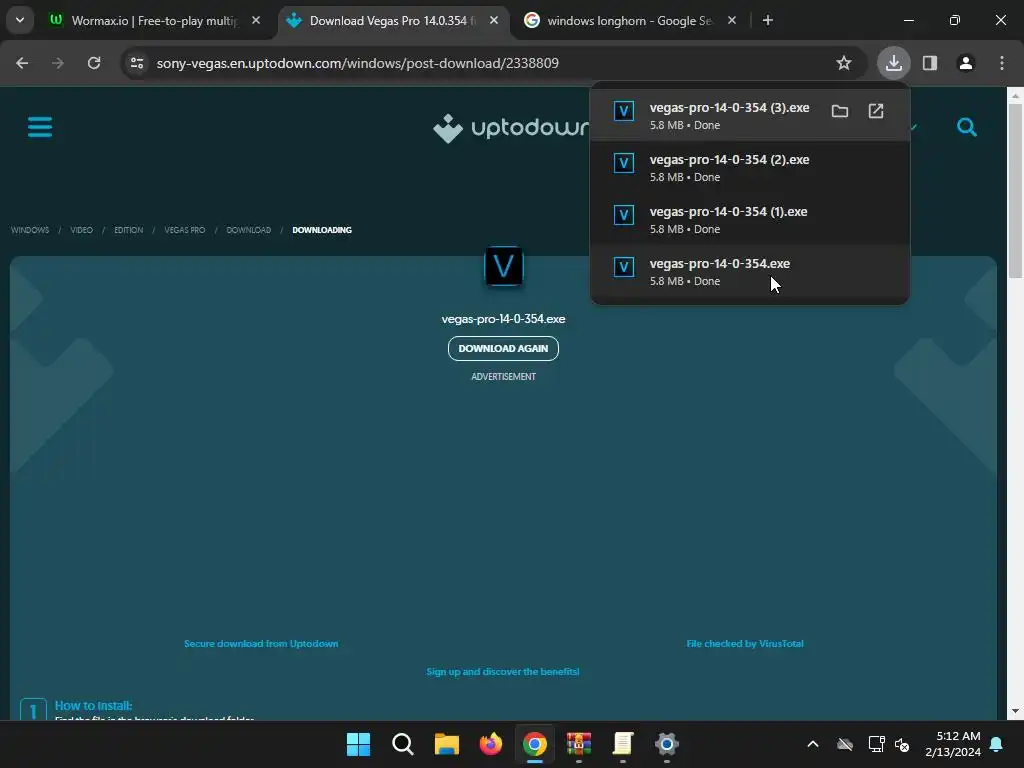Toggle the Chrome downloads button
The height and width of the screenshot is (768, 1024).
tap(893, 63)
